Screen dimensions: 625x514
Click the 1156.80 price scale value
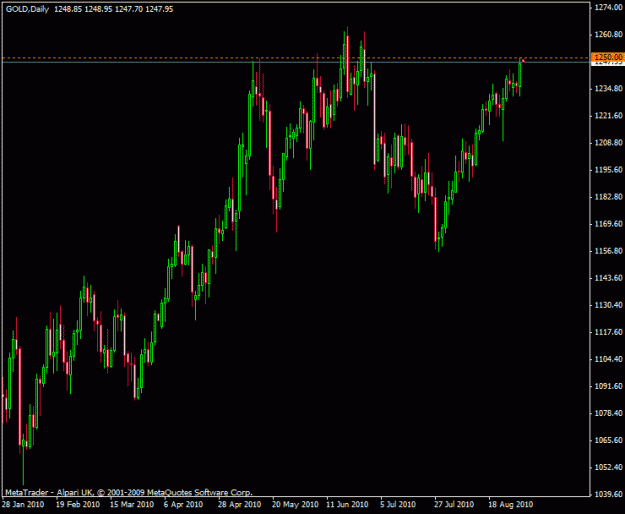pos(608,251)
